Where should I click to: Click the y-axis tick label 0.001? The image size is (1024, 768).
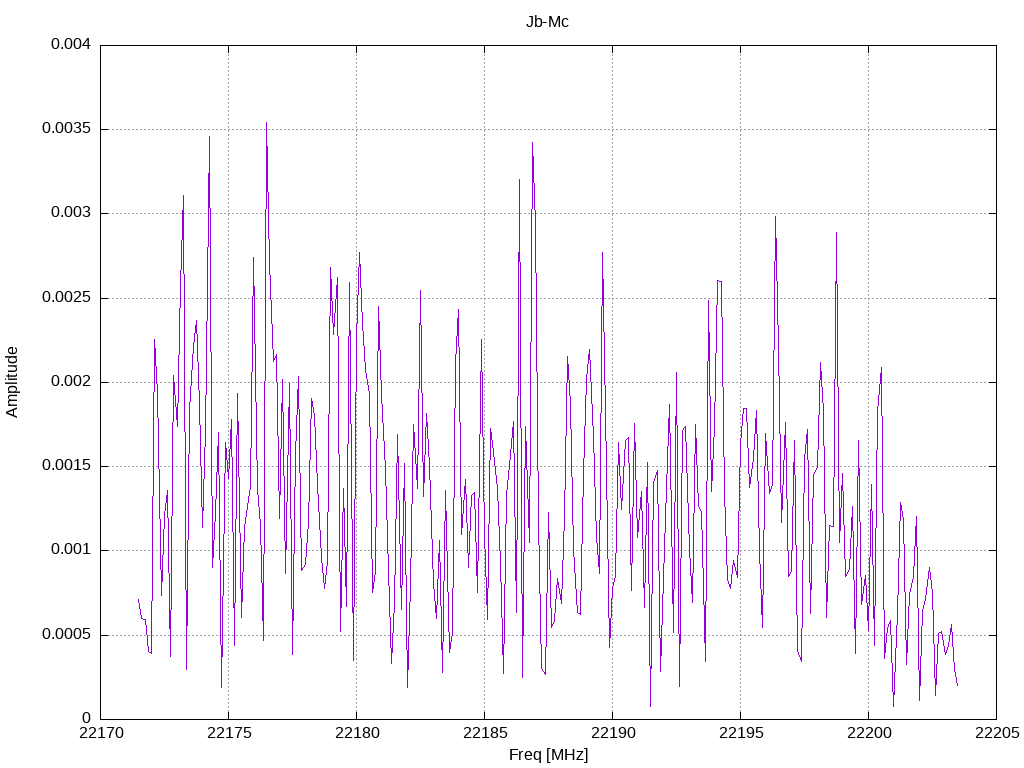71,550
